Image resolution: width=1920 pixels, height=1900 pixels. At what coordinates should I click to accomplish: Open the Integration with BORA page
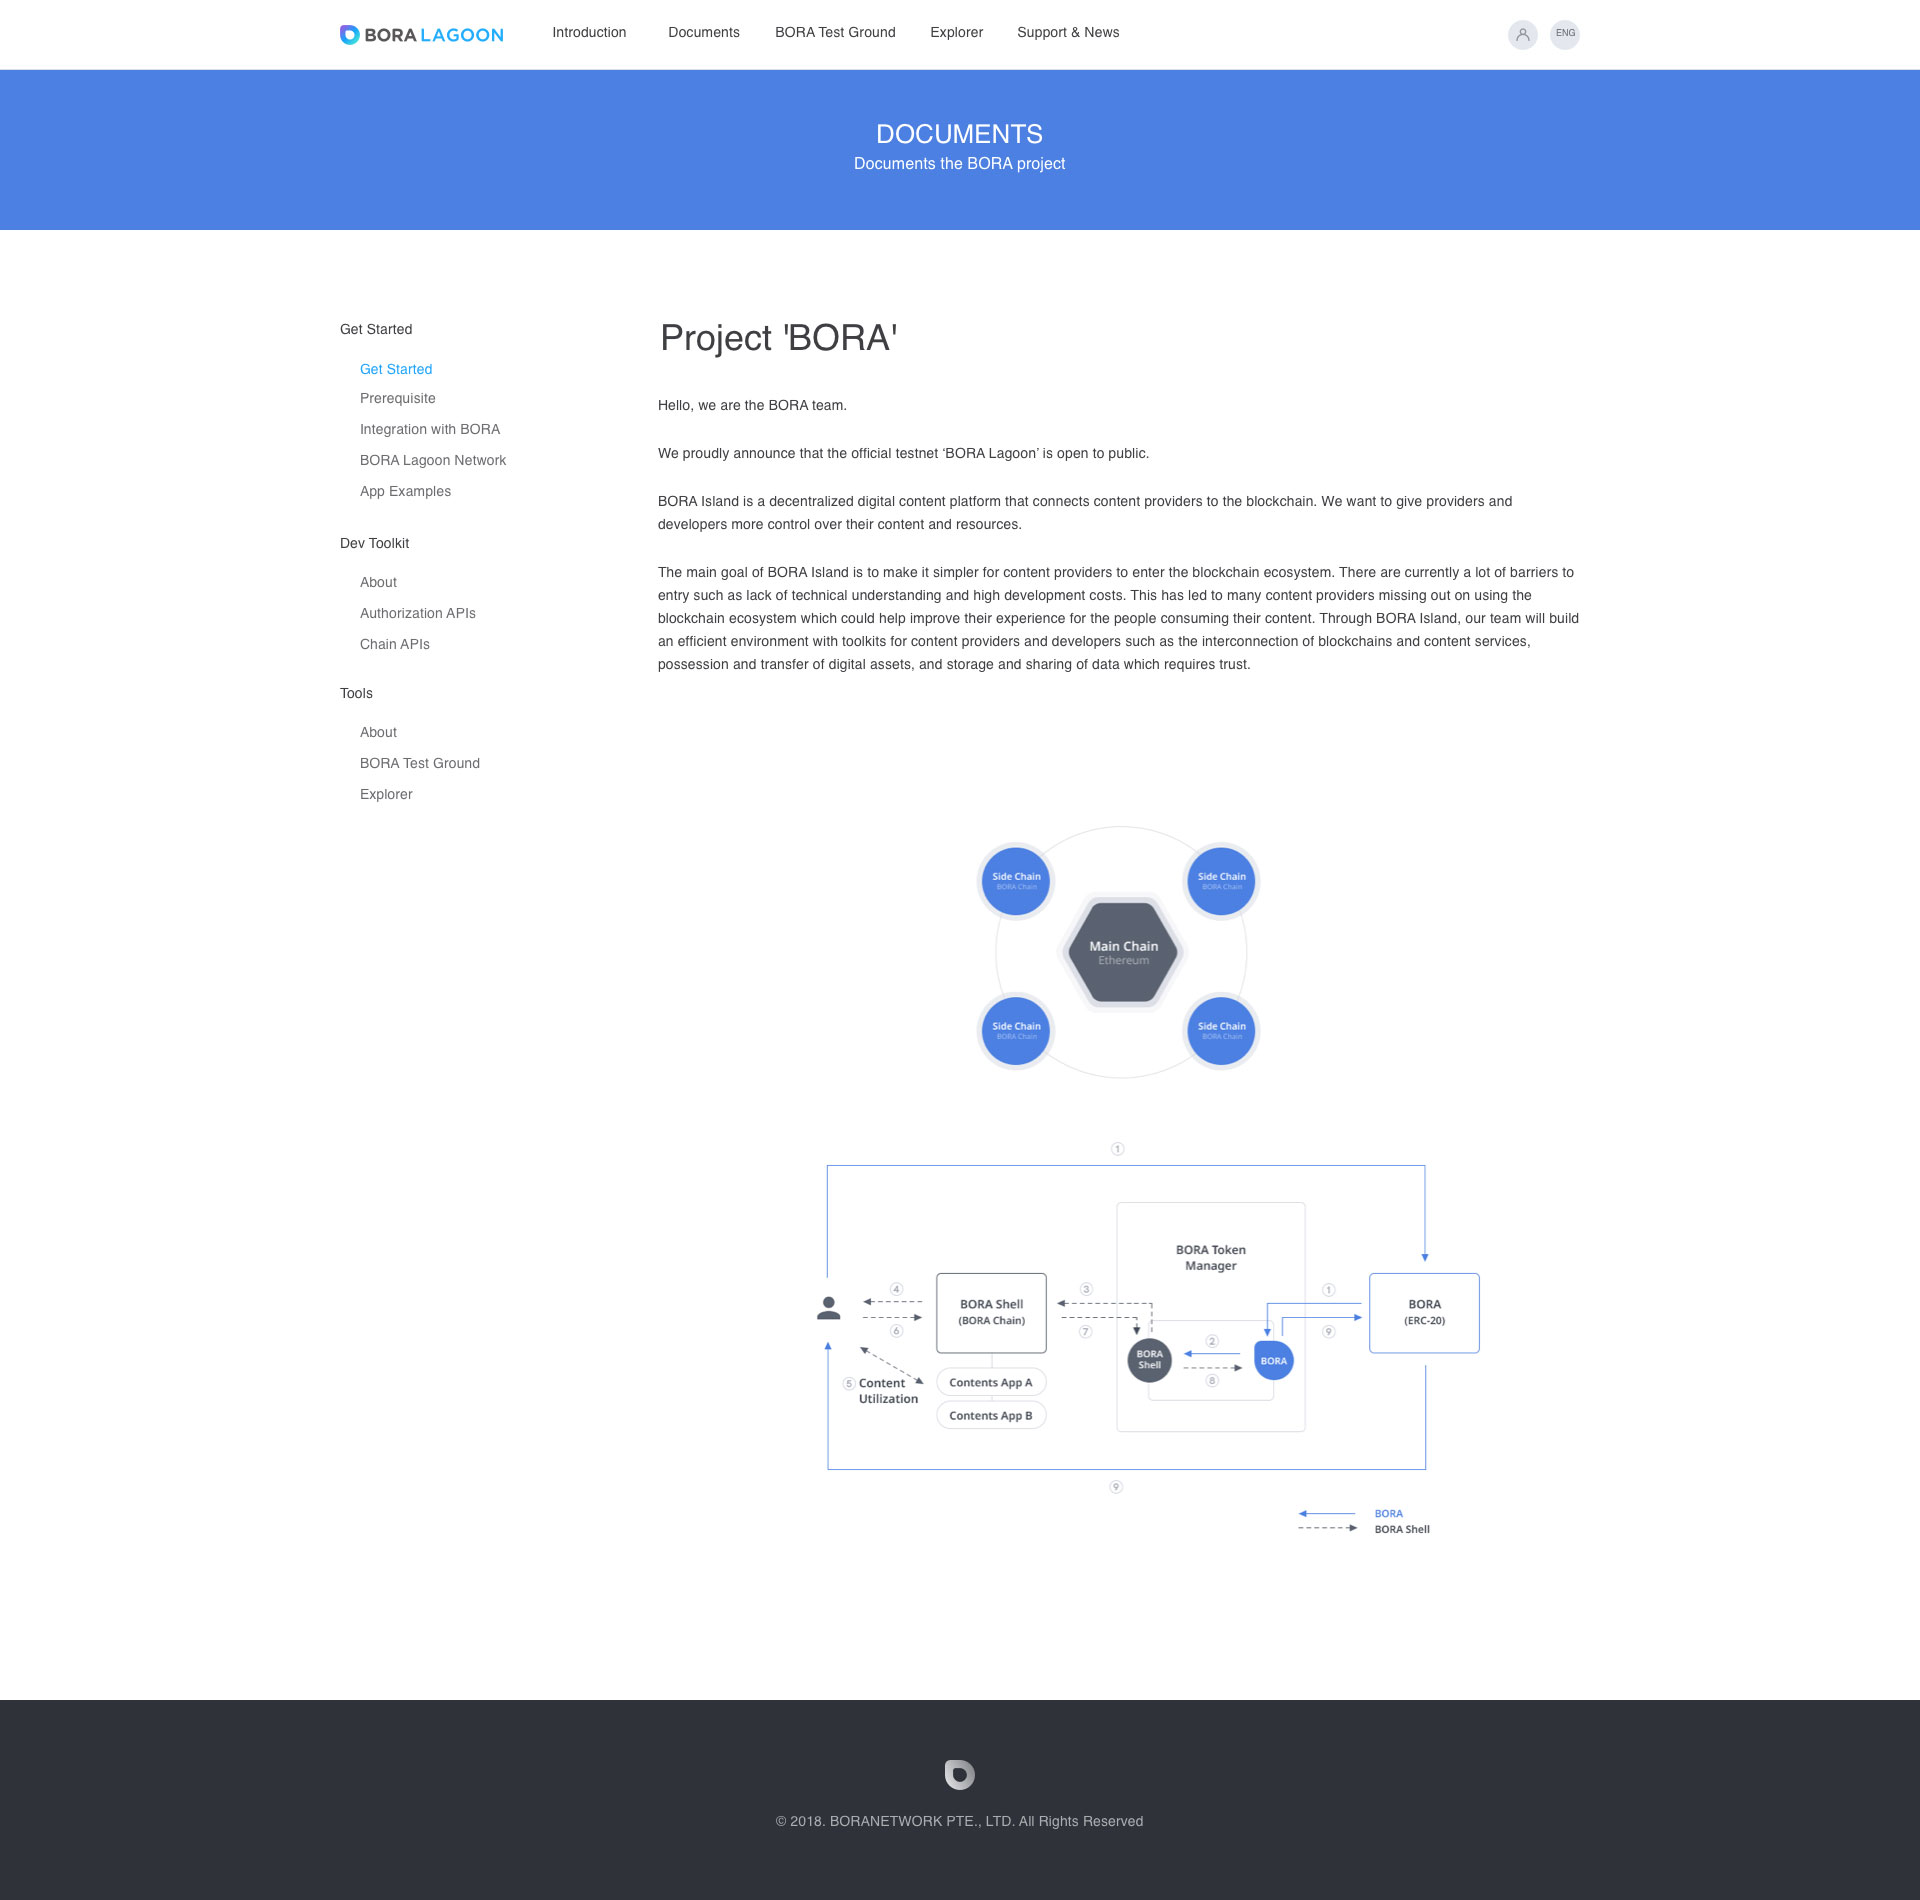coord(429,429)
